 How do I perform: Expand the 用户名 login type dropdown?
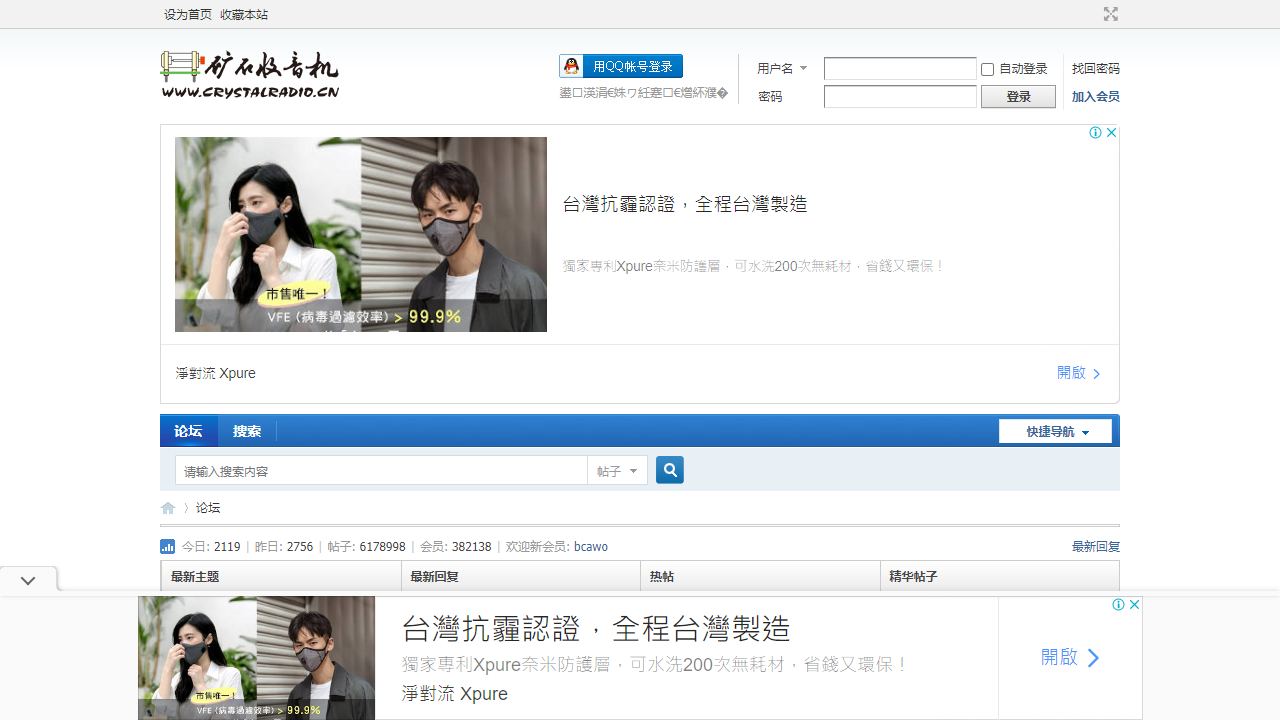[782, 69]
